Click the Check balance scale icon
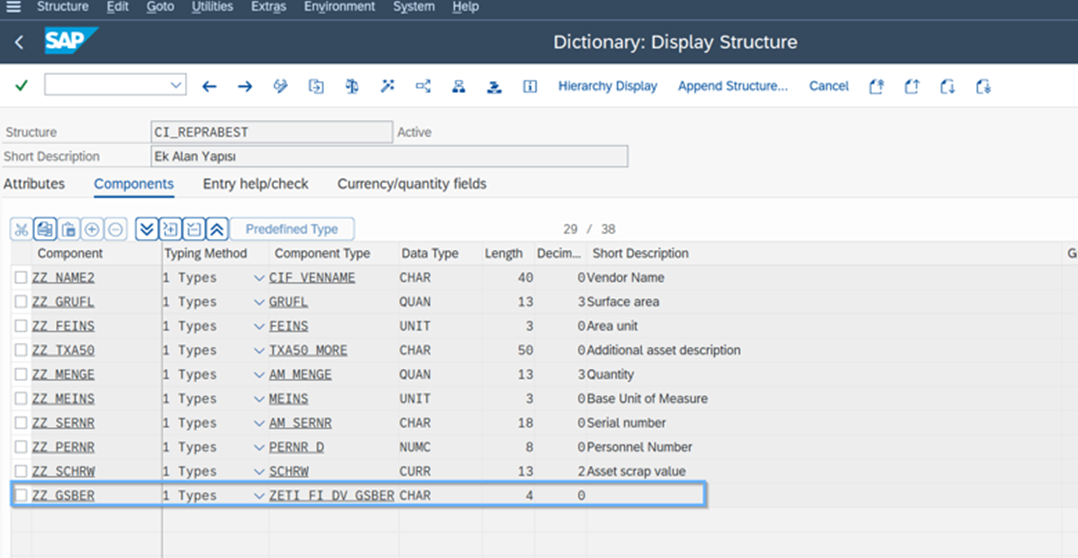The width and height of the screenshot is (1078, 558). click(x=352, y=86)
